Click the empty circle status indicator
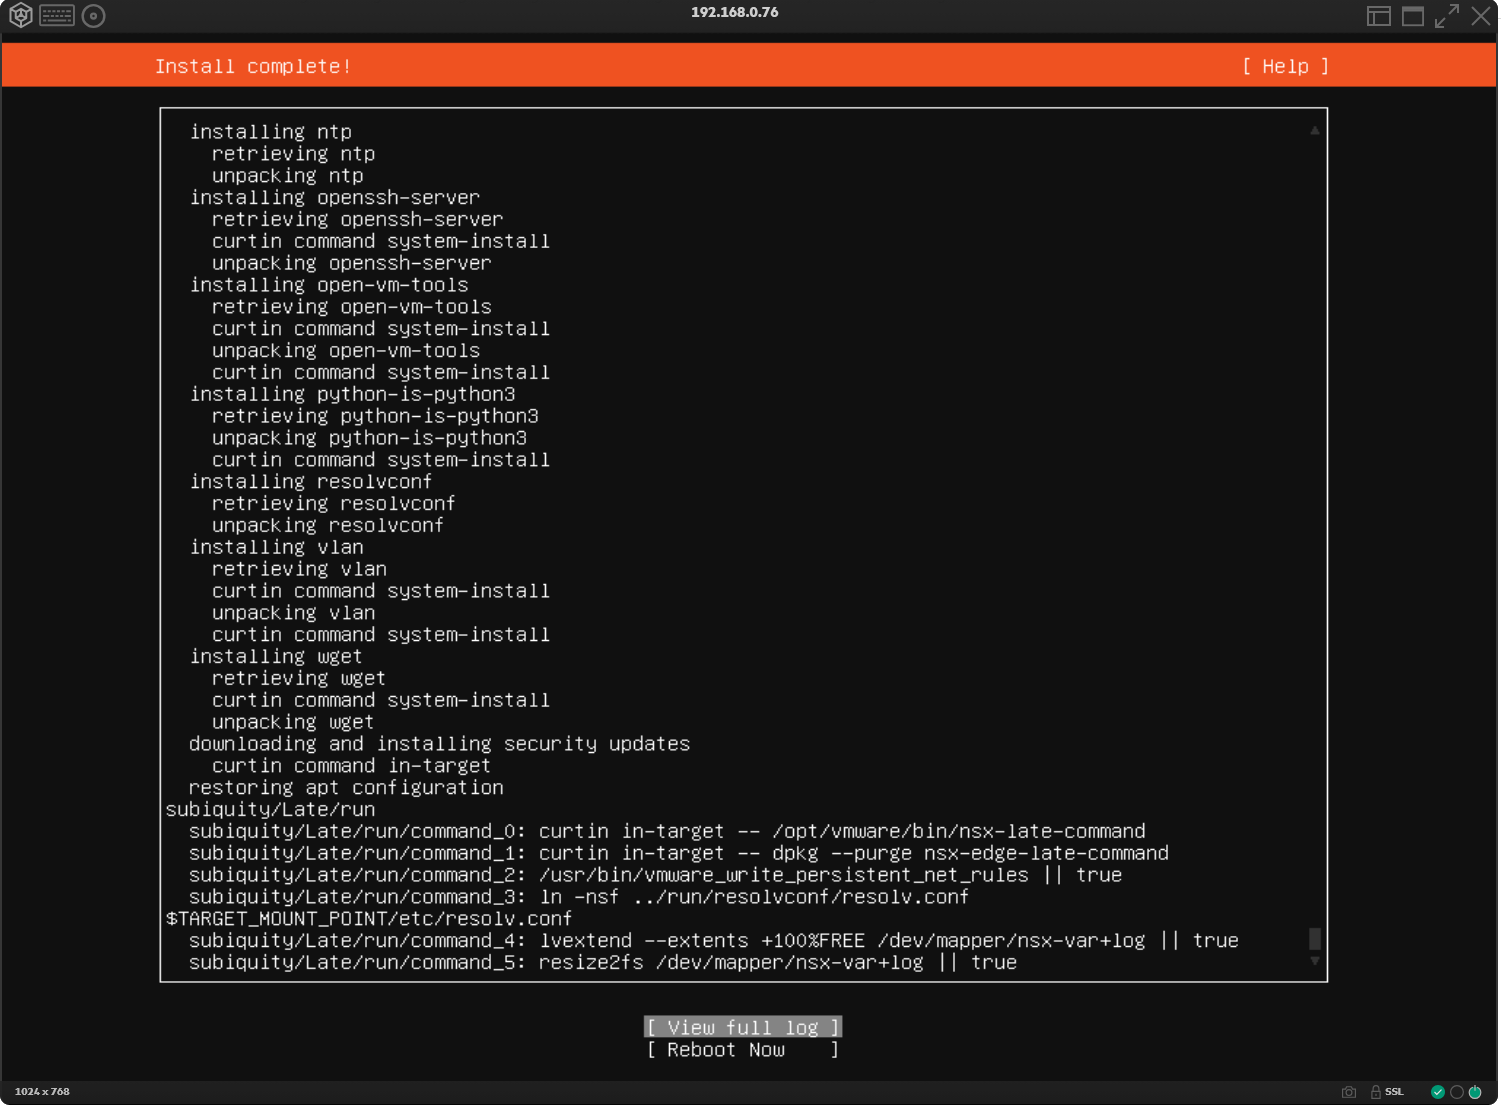Viewport: 1501px width, 1106px height. 1457,1092
